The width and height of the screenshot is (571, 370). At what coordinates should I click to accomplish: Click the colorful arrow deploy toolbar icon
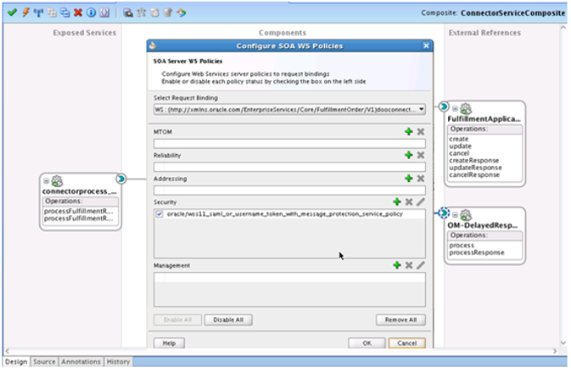coord(181,13)
